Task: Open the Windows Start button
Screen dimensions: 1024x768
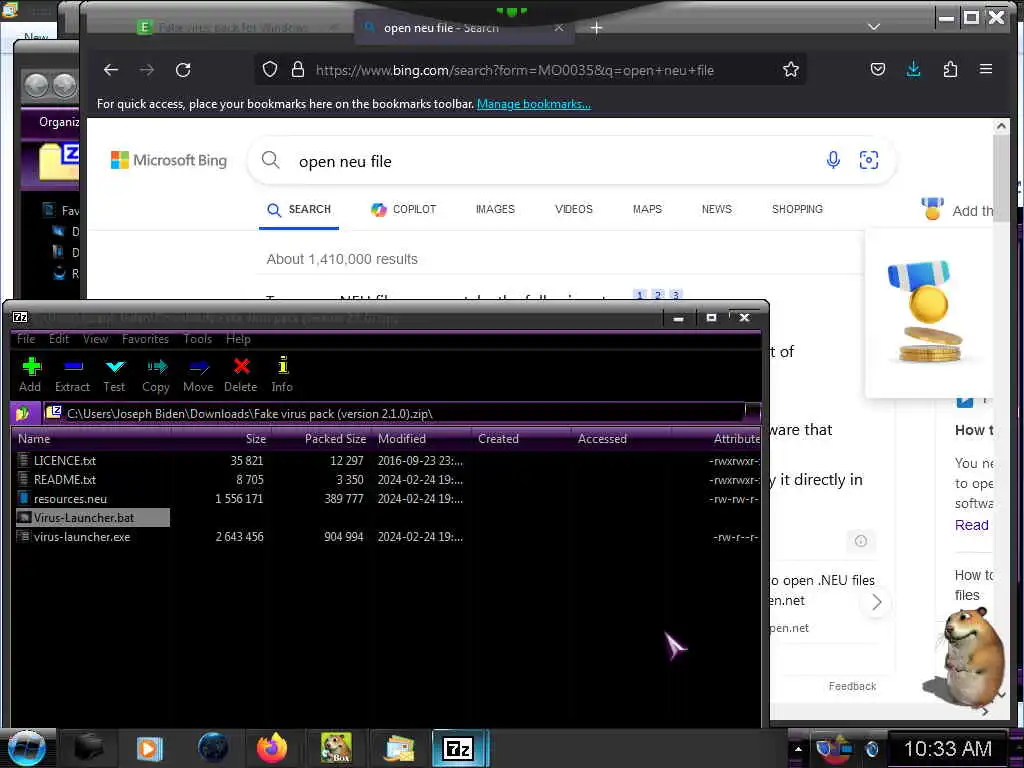Action: (26, 748)
